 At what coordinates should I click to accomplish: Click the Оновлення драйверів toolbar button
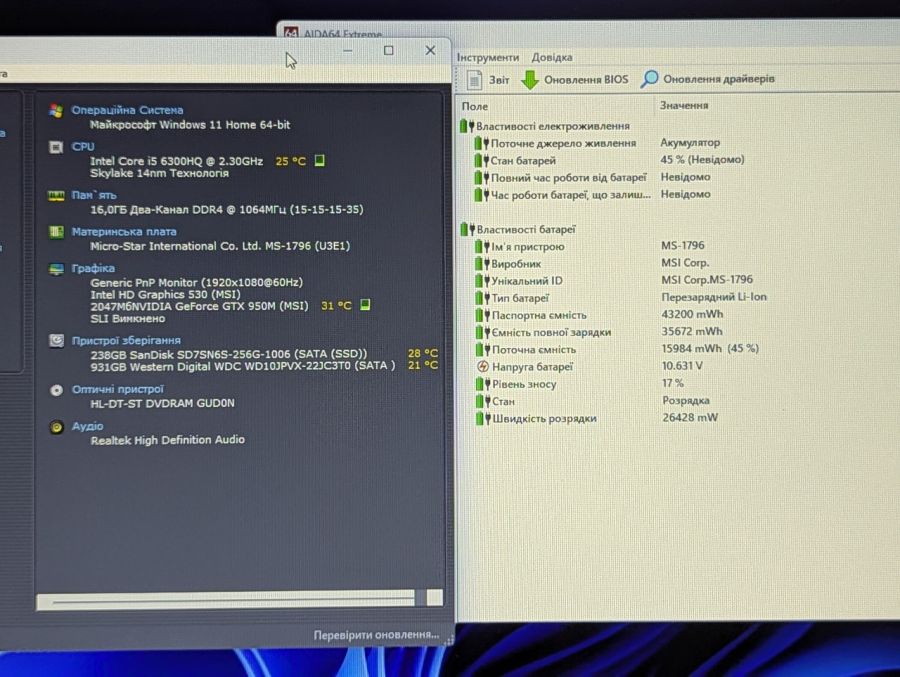(708, 79)
